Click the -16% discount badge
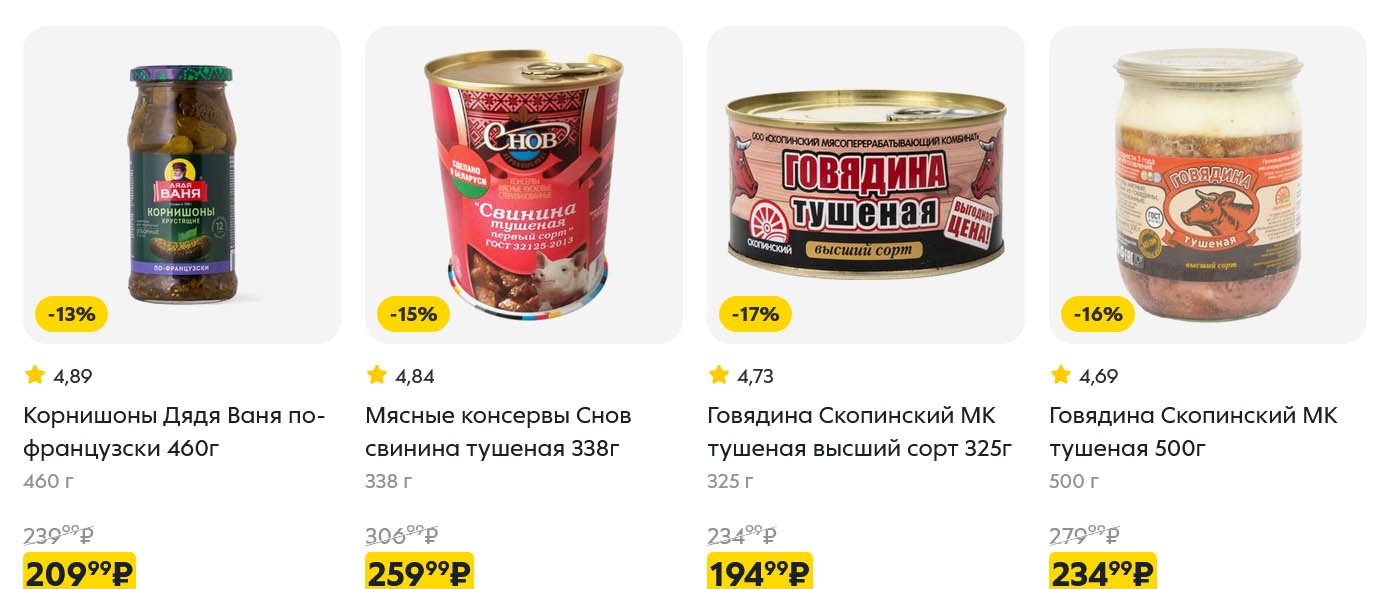The height and width of the screenshot is (589, 1384). [1097, 314]
